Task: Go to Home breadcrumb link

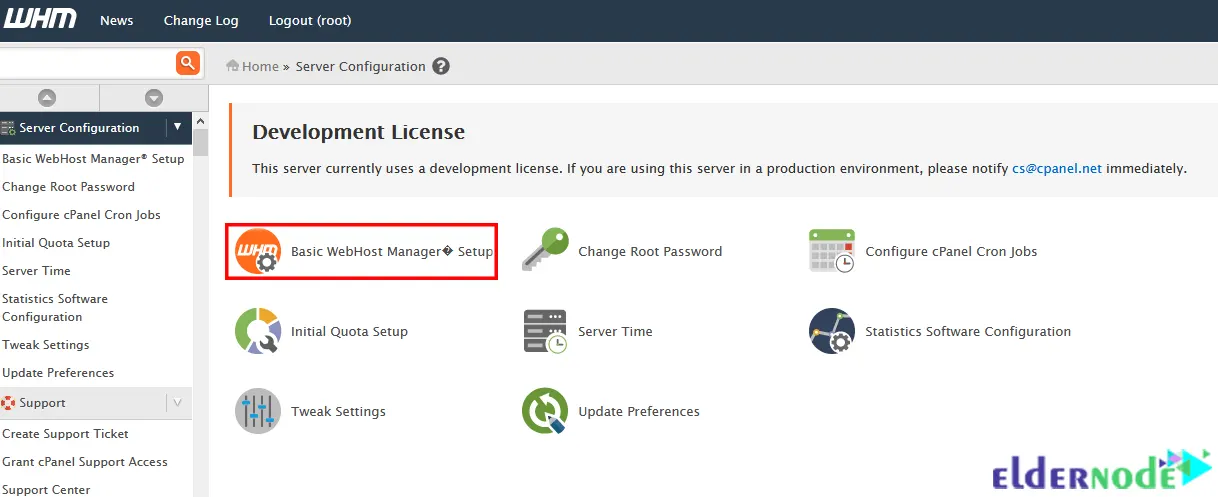Action: [260, 66]
